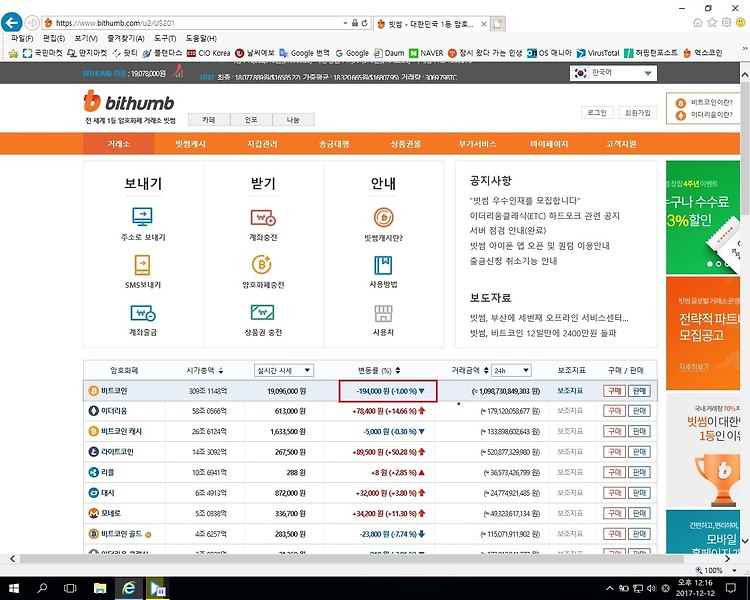Click the 빗썸캐시란? coin icon
750x600 pixels.
383,217
